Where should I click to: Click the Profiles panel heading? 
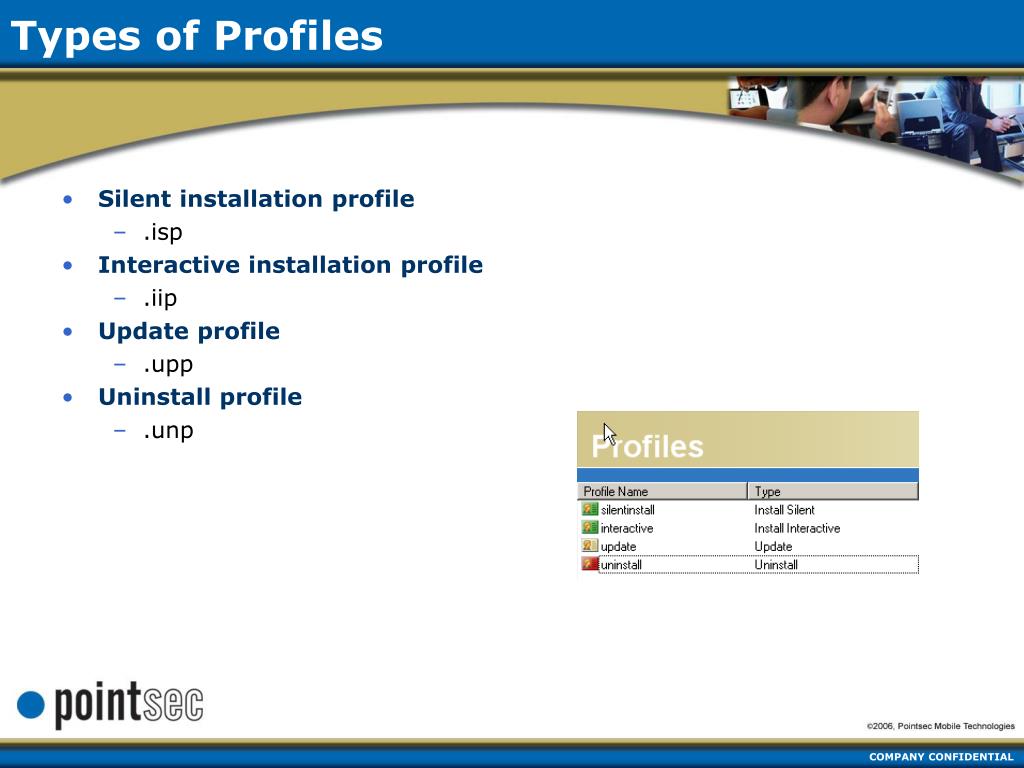647,447
